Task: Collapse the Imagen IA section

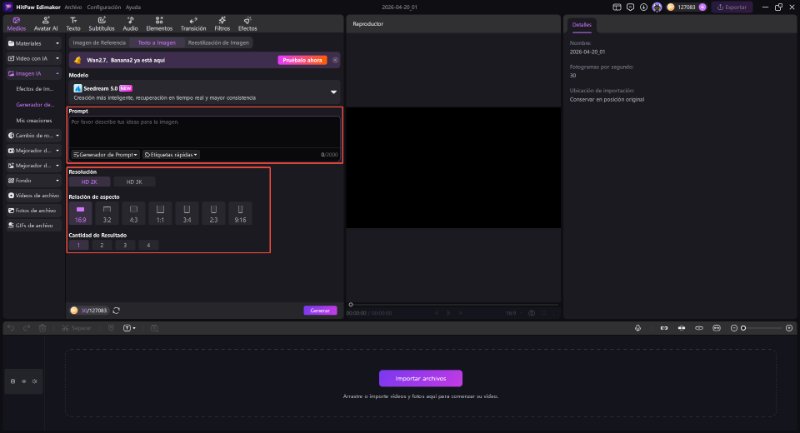Action: coord(33,74)
